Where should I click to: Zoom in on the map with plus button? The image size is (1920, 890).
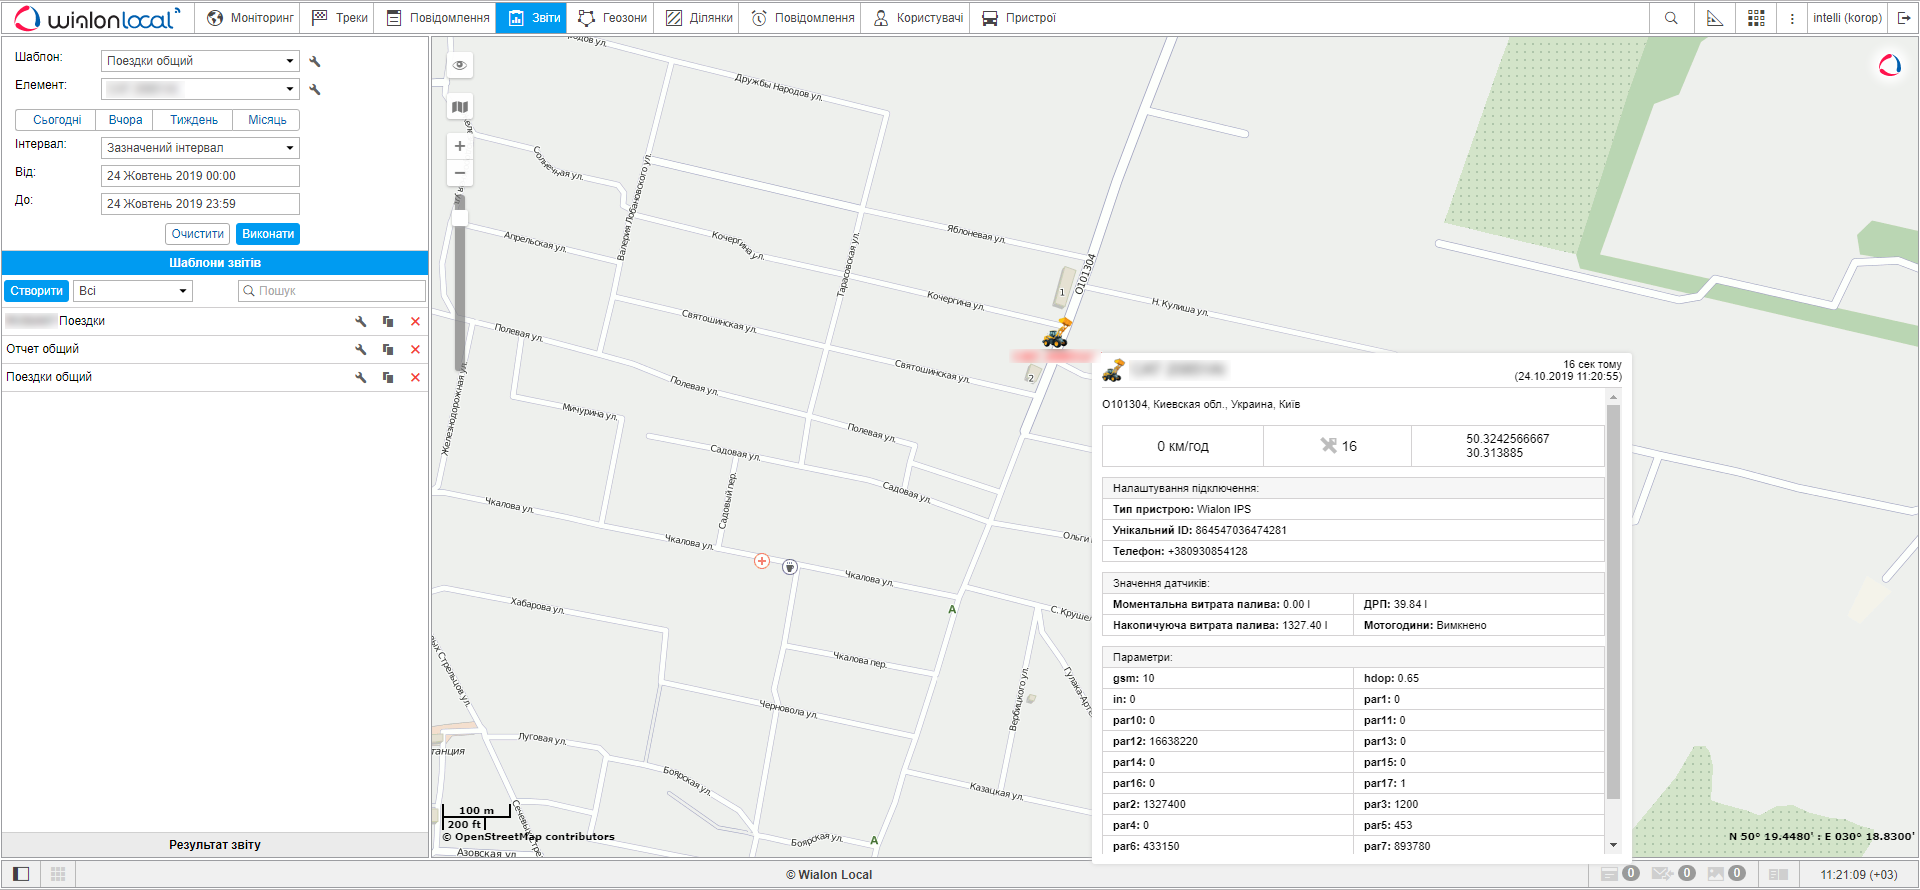[x=460, y=146]
